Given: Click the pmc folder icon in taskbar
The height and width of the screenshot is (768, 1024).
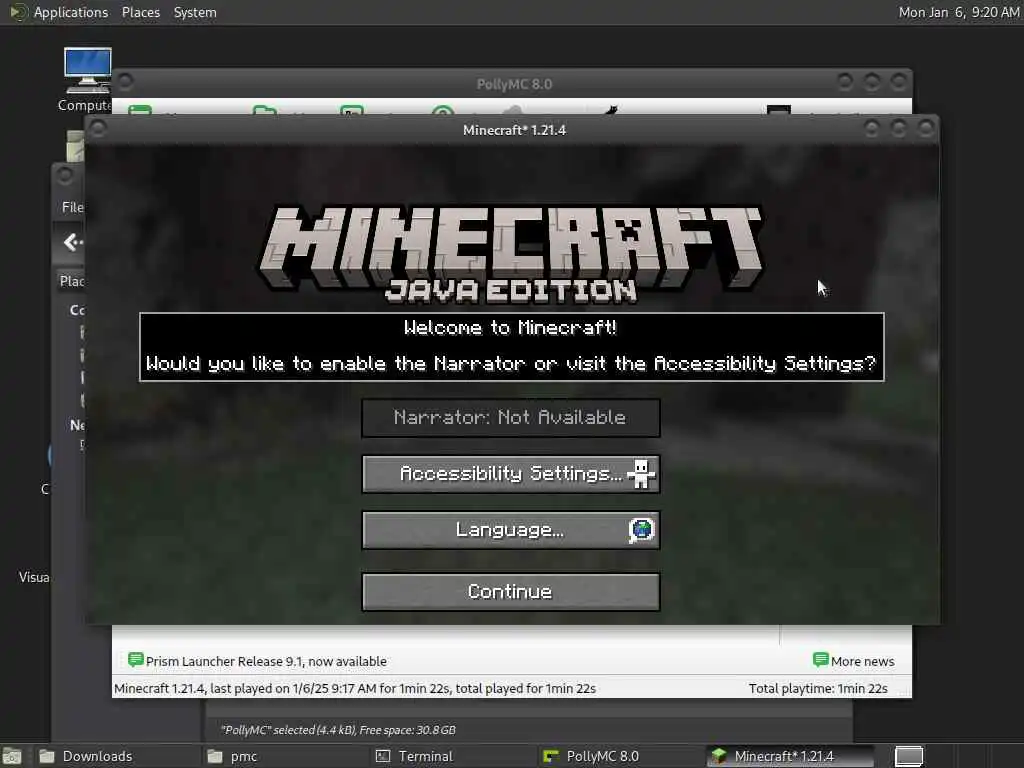Looking at the screenshot, I should tap(215, 756).
